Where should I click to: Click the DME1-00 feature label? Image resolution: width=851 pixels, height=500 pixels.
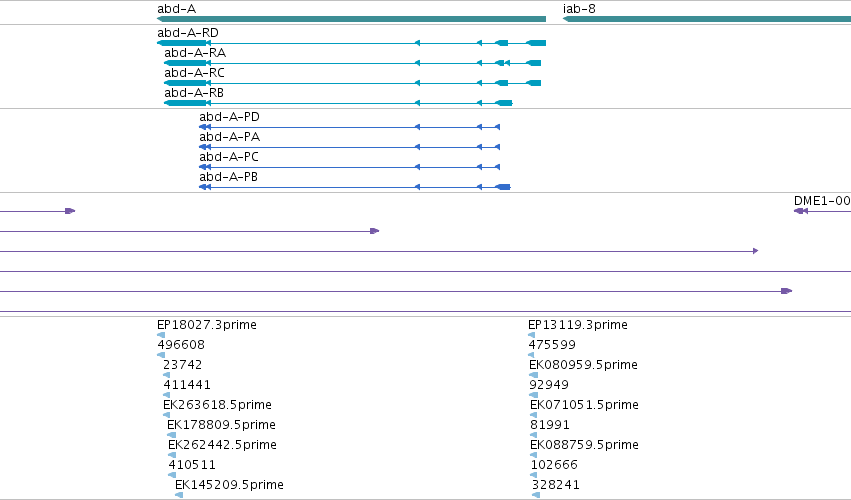[x=822, y=201]
